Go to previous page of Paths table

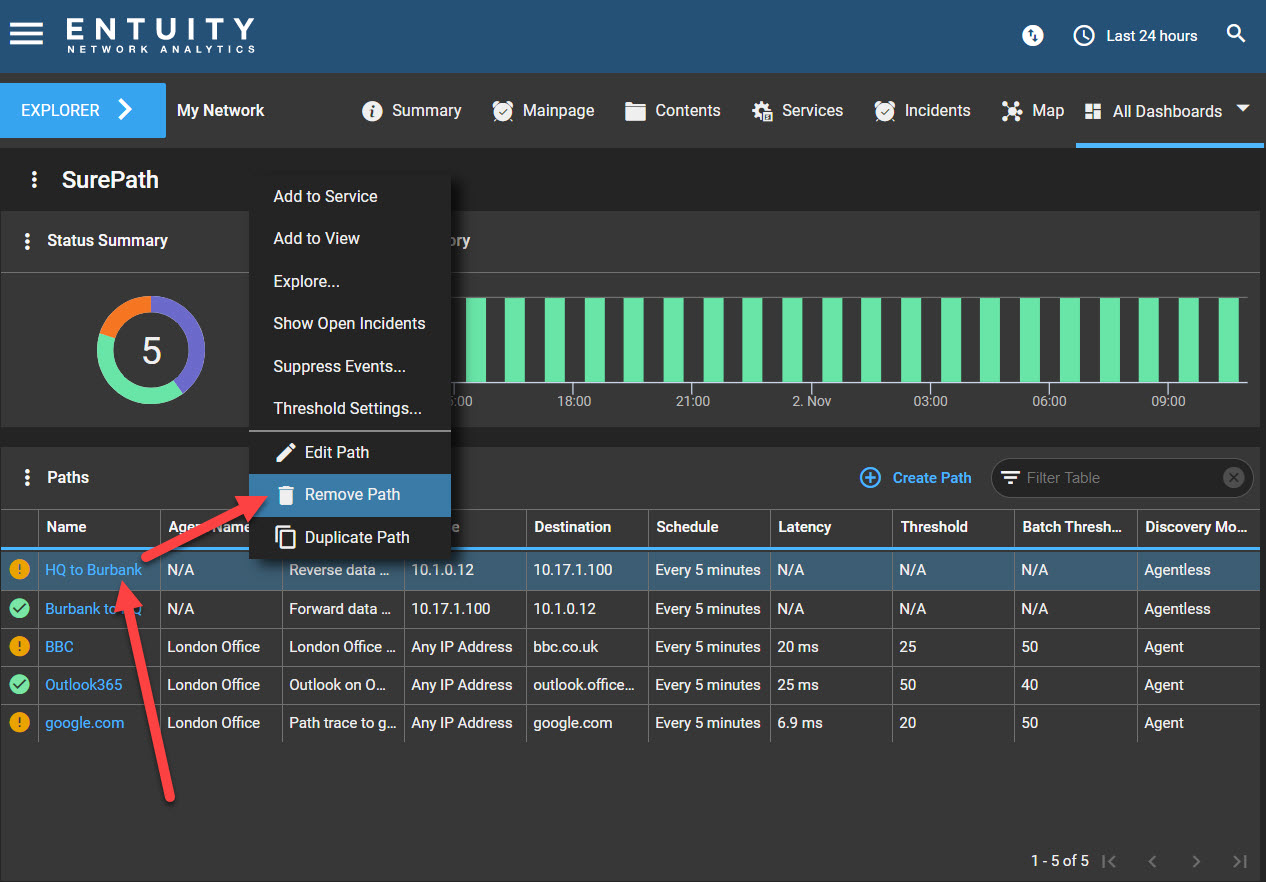[x=1152, y=861]
